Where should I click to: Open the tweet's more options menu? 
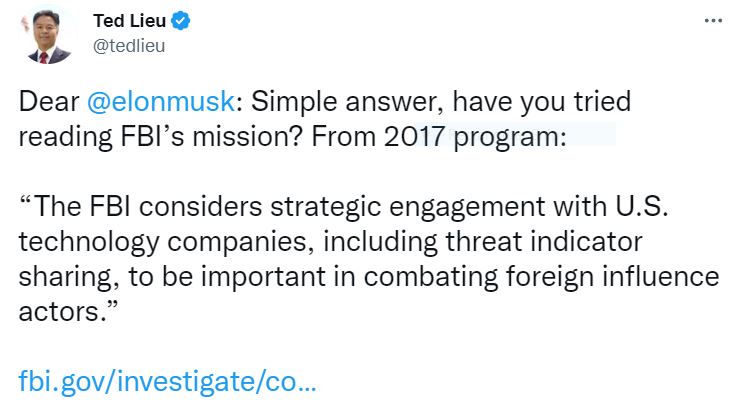[x=712, y=20]
